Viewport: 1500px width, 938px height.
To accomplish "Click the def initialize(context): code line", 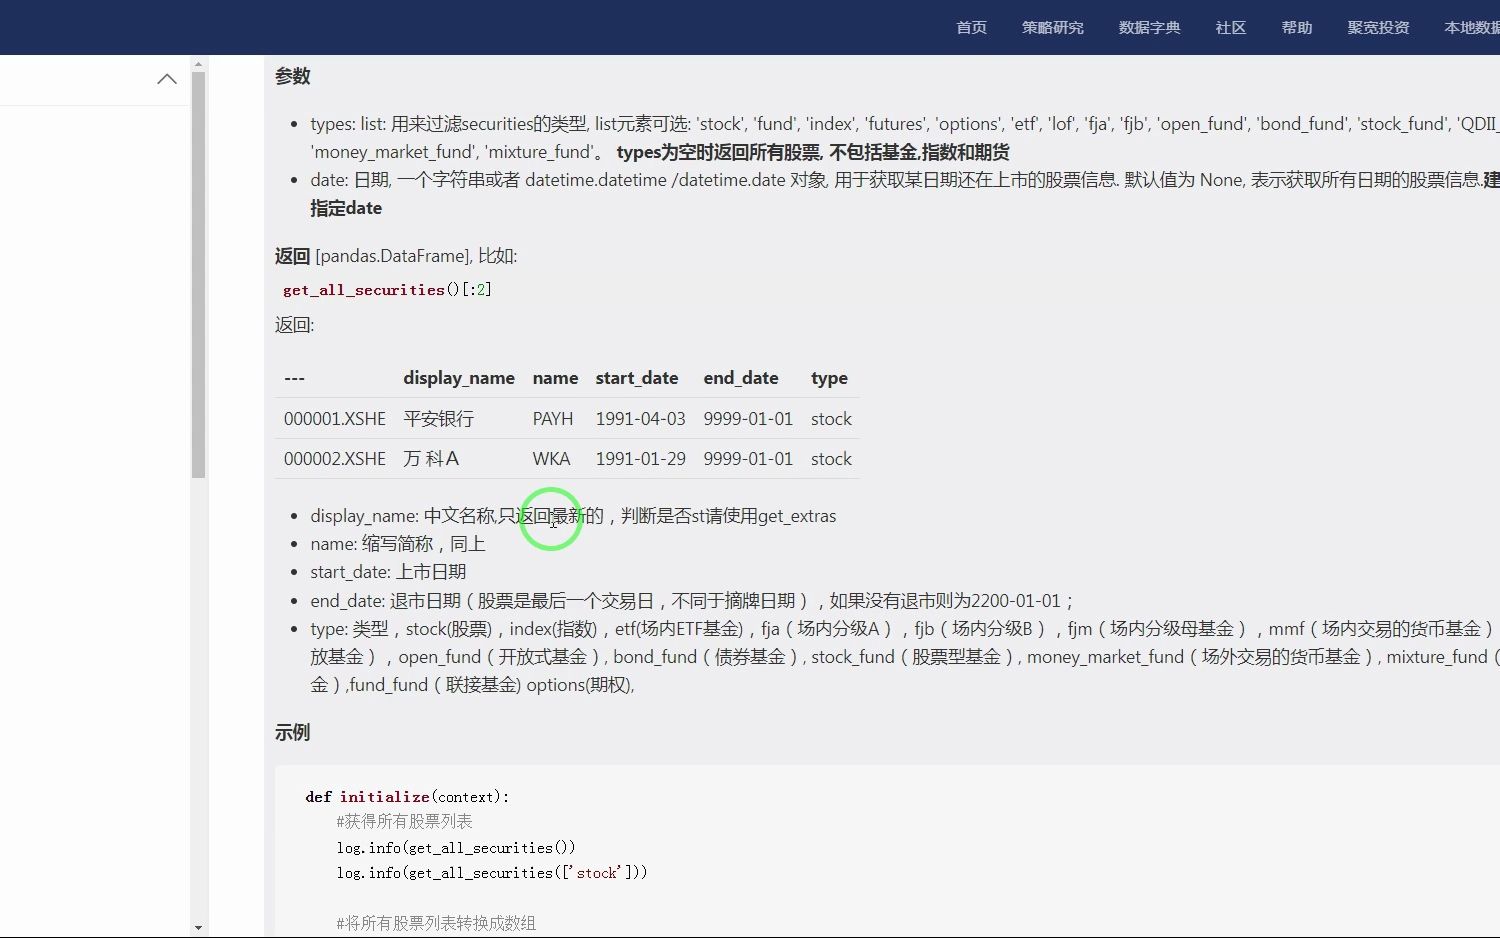I will pos(407,797).
